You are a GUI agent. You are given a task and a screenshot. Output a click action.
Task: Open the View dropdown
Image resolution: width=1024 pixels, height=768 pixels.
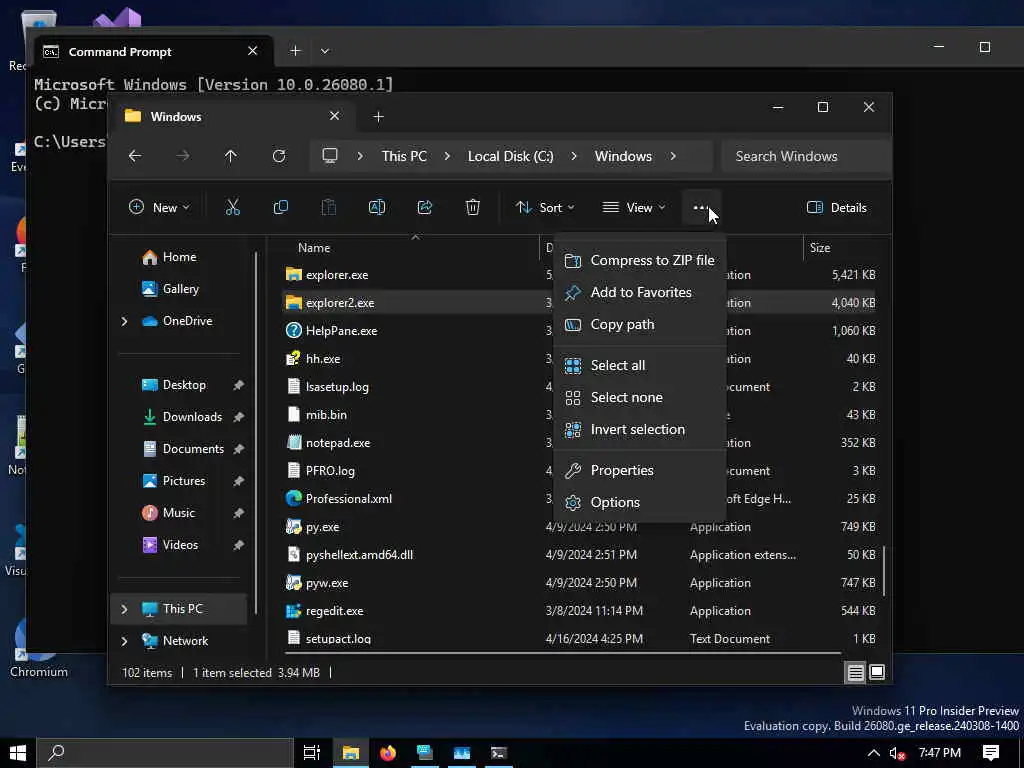633,208
